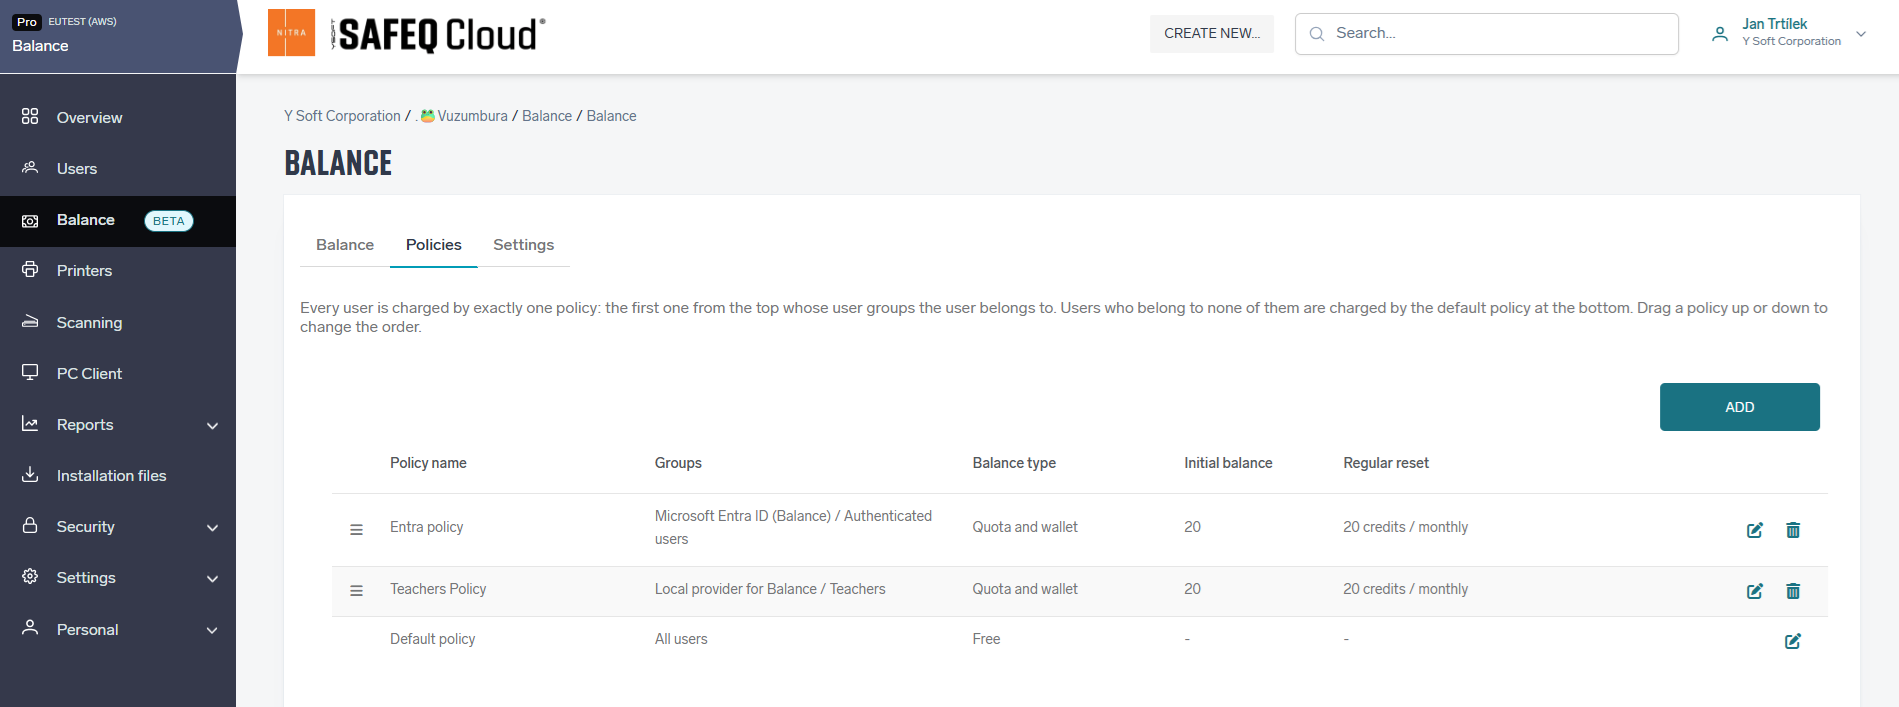Expand the Security submenu chevron
1899x707 pixels.
click(x=212, y=528)
